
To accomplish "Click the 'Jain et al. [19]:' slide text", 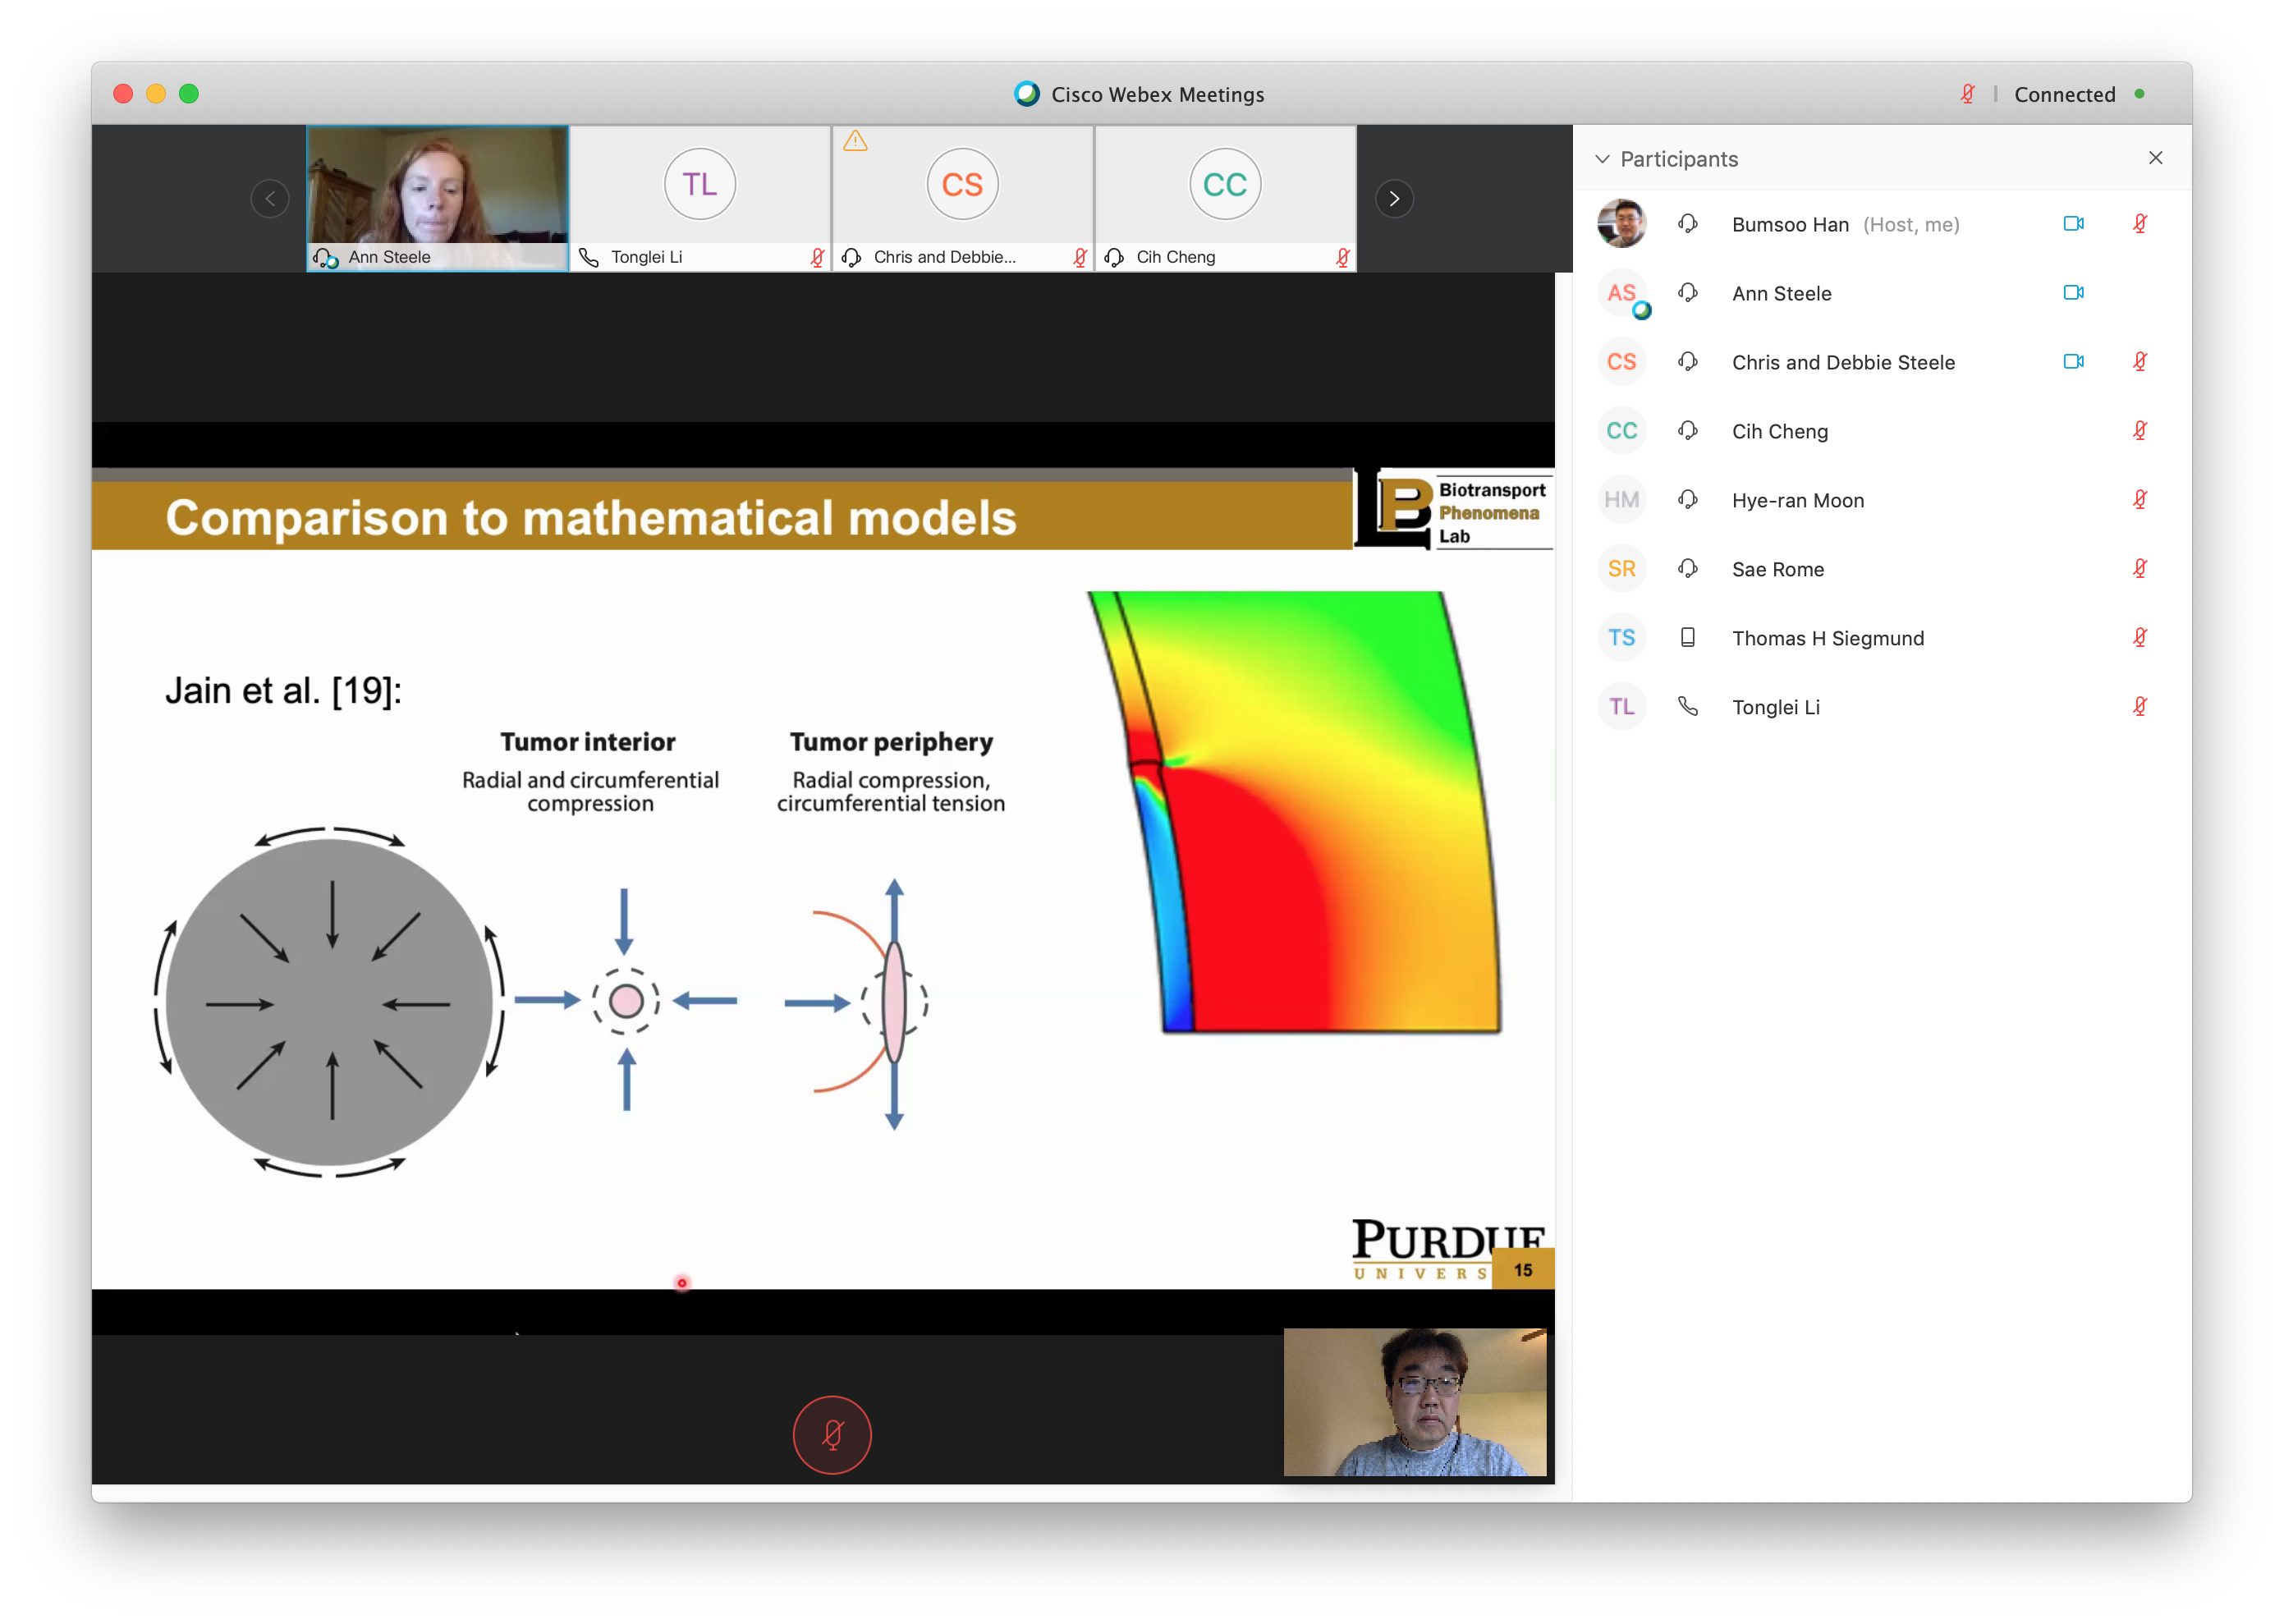I will [283, 690].
